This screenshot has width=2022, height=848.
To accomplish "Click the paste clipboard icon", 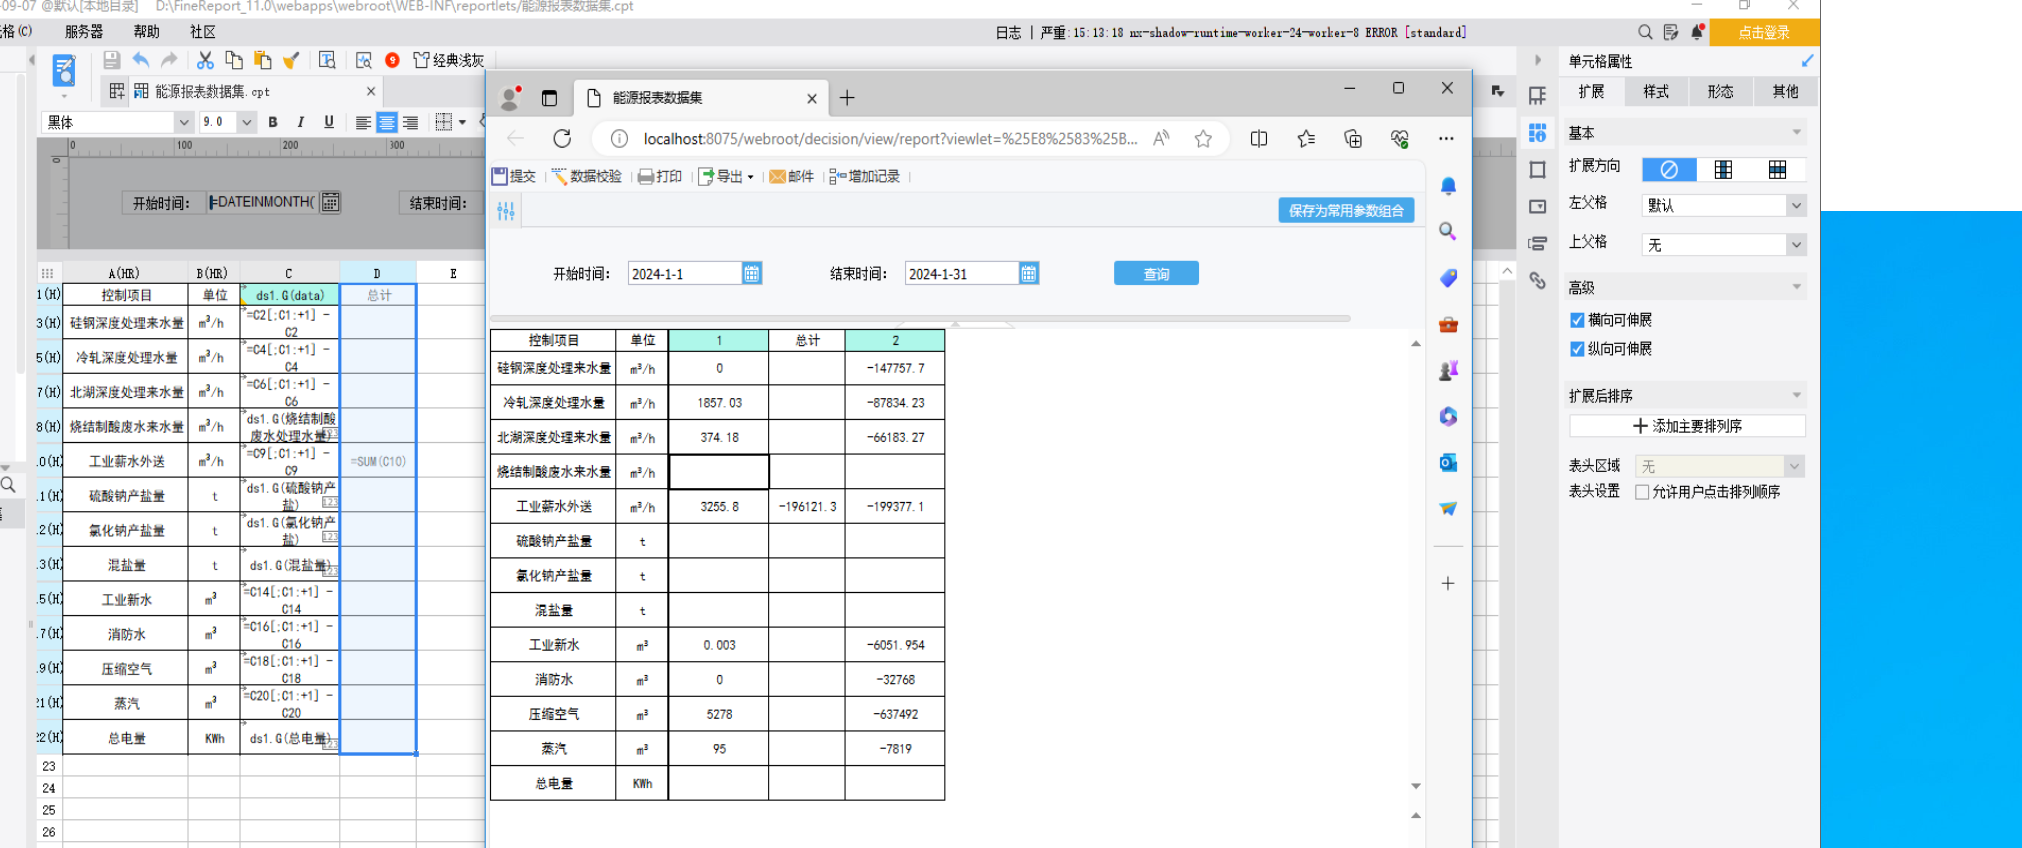I will click(262, 60).
